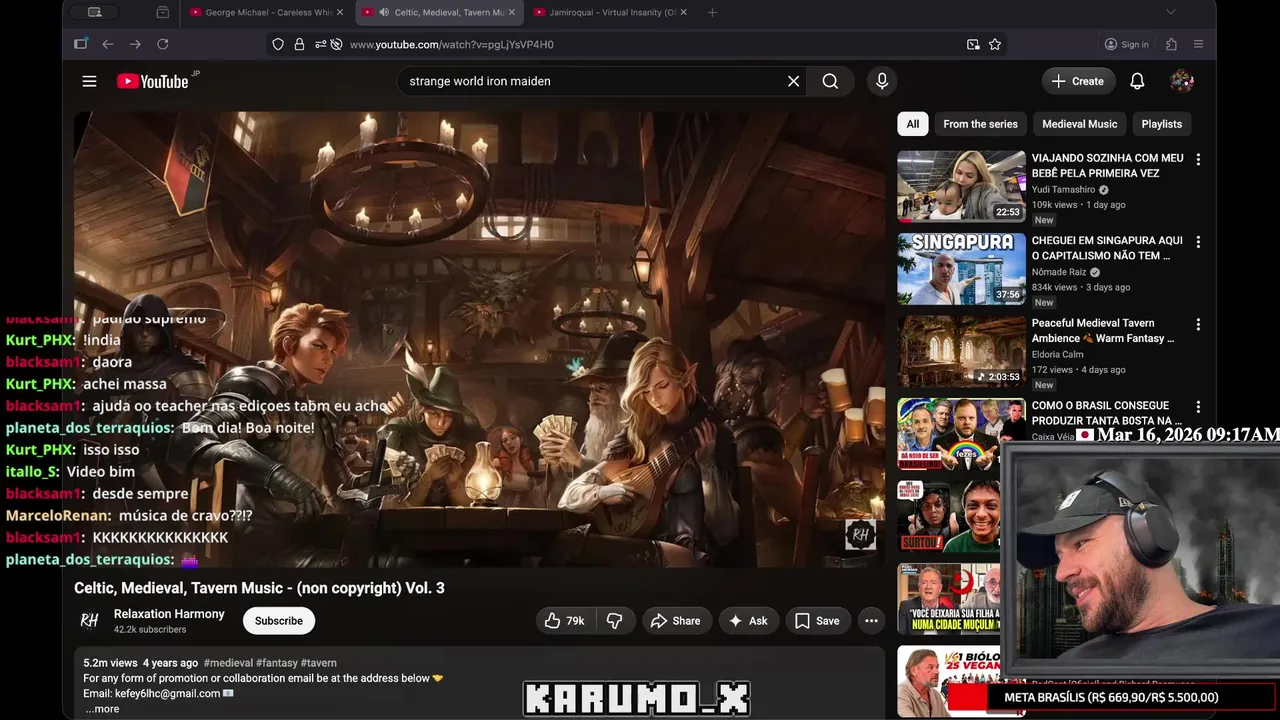This screenshot has width=1280, height=720.
Task: Close the George Michael browser tab
Action: tap(340, 12)
